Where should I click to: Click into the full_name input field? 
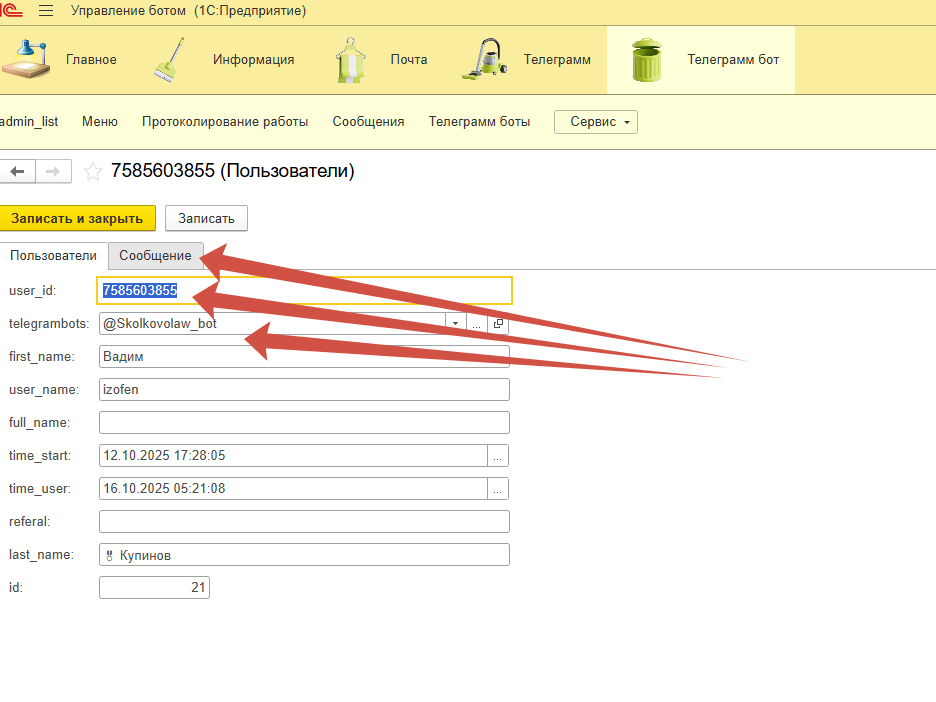pos(304,423)
